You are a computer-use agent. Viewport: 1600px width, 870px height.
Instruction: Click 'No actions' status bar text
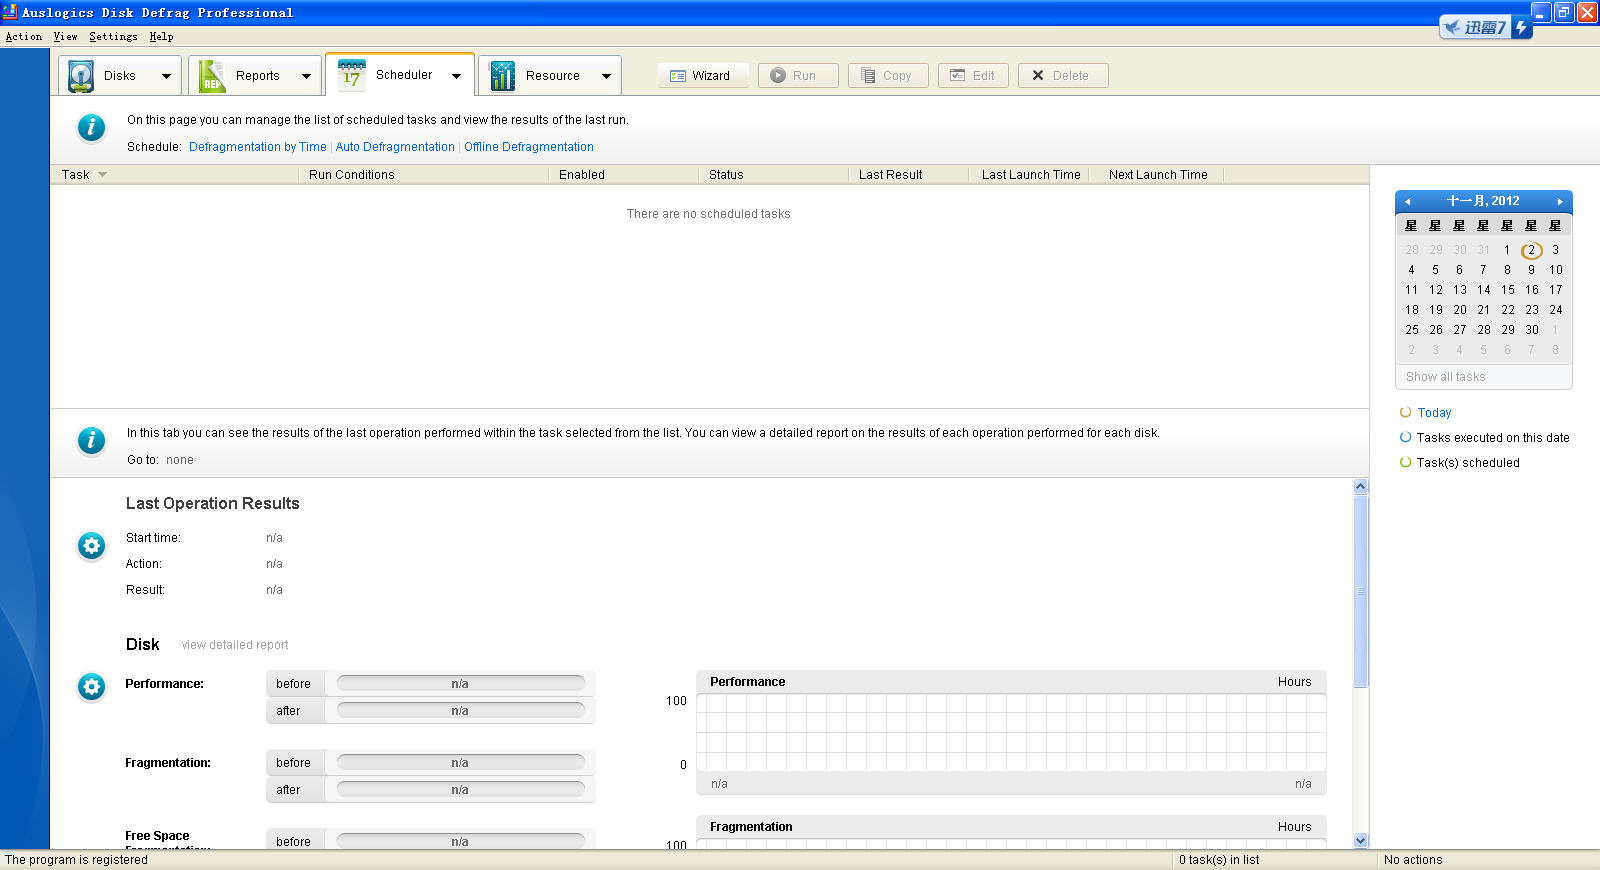coord(1413,860)
